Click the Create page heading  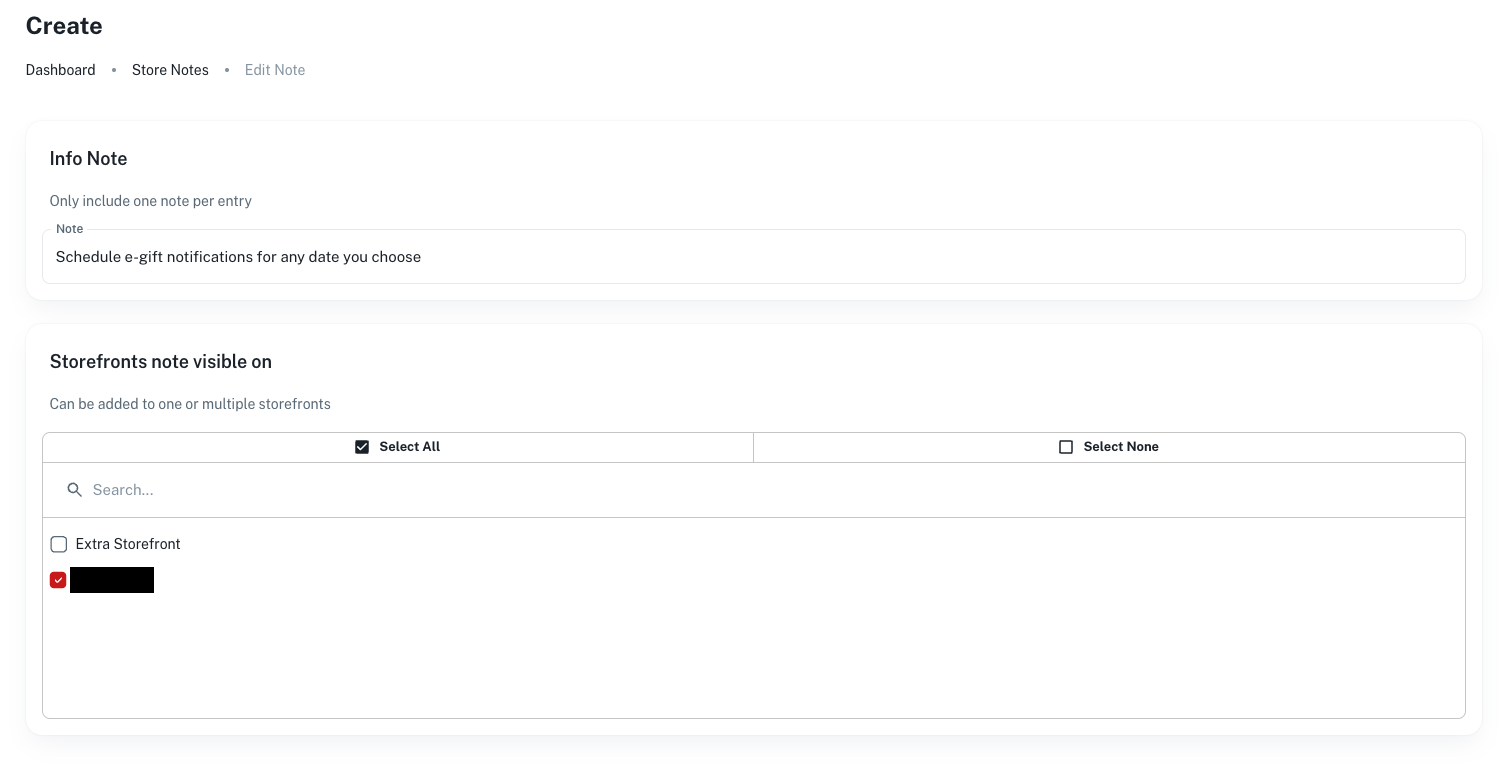tap(64, 26)
